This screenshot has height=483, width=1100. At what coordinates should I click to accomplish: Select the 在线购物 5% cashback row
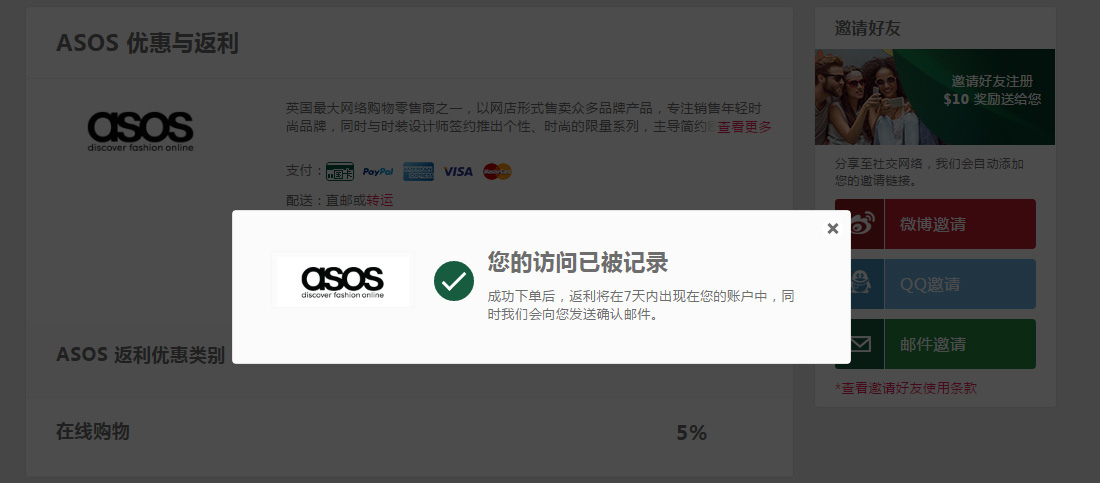[x=409, y=432]
